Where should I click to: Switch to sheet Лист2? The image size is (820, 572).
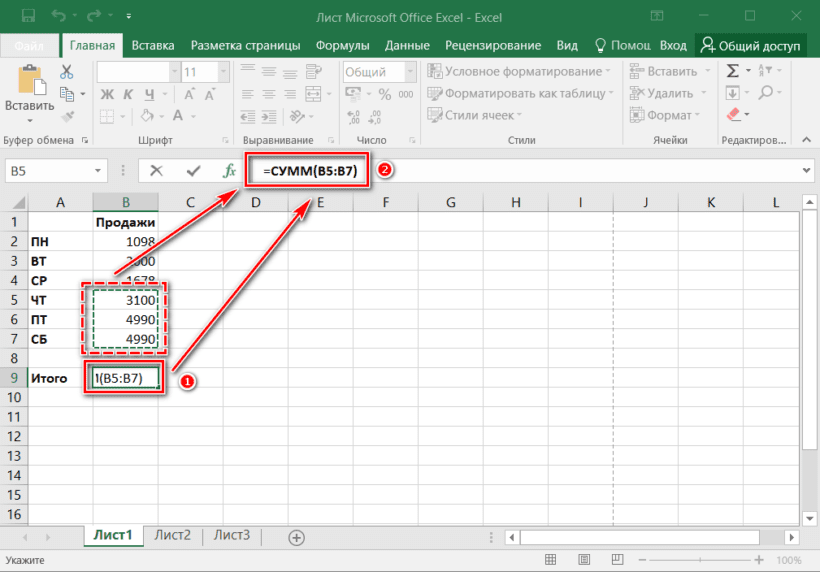[173, 535]
